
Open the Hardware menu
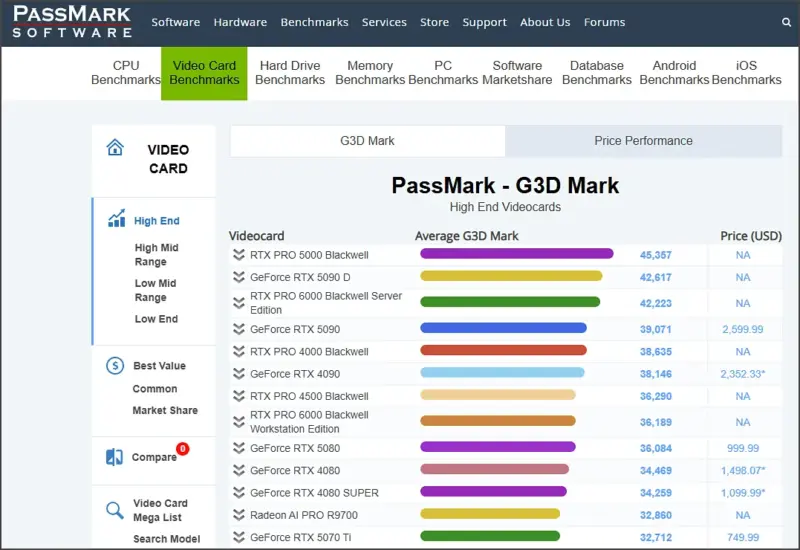click(240, 22)
